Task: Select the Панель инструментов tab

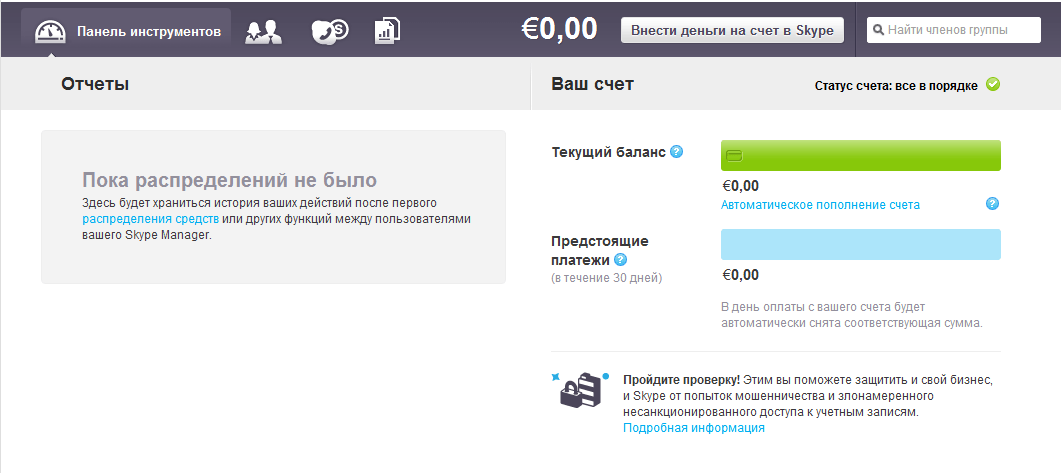Action: [126, 32]
